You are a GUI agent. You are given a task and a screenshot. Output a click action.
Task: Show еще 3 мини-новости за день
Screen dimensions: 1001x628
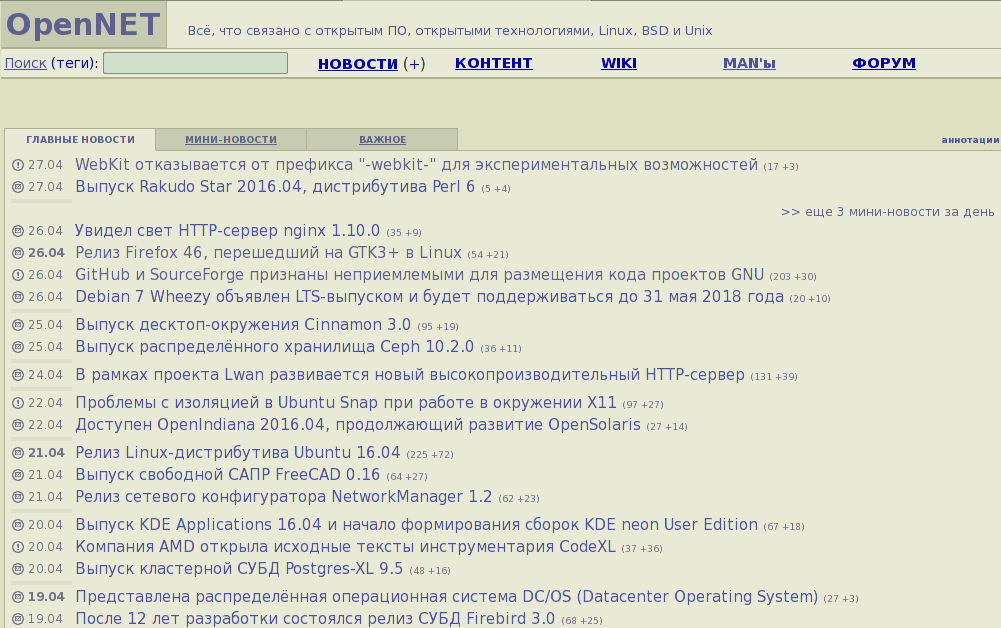887,212
